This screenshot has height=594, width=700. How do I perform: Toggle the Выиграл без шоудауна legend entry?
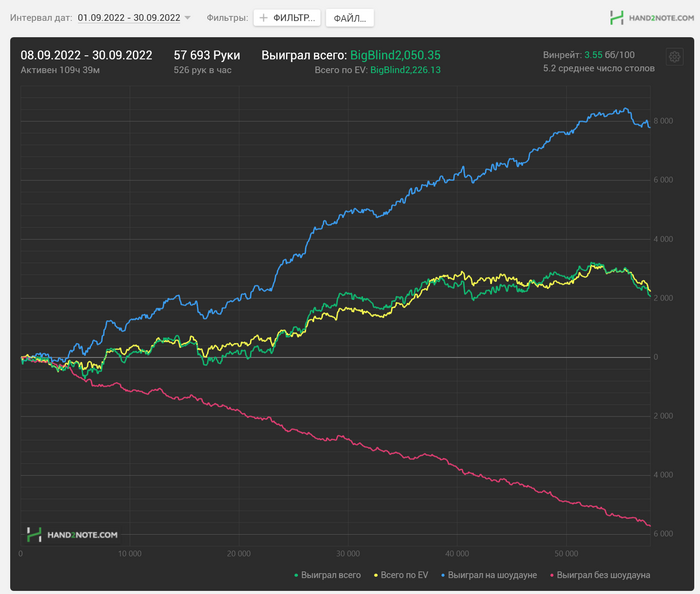[600, 575]
